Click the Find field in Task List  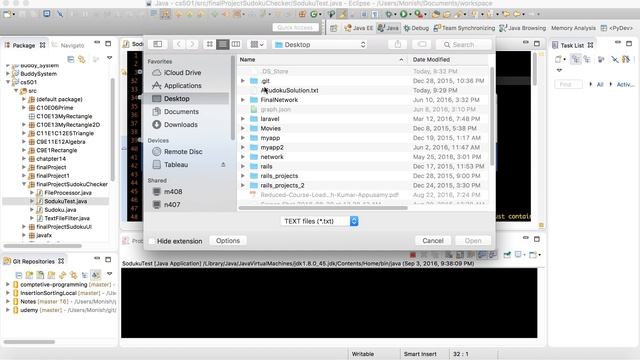click(x=568, y=84)
